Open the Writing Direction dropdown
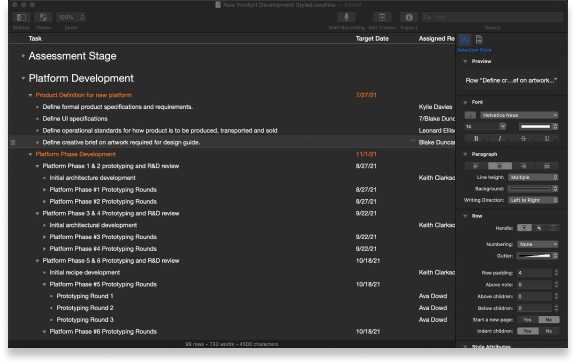576x364 pixels. click(533, 200)
